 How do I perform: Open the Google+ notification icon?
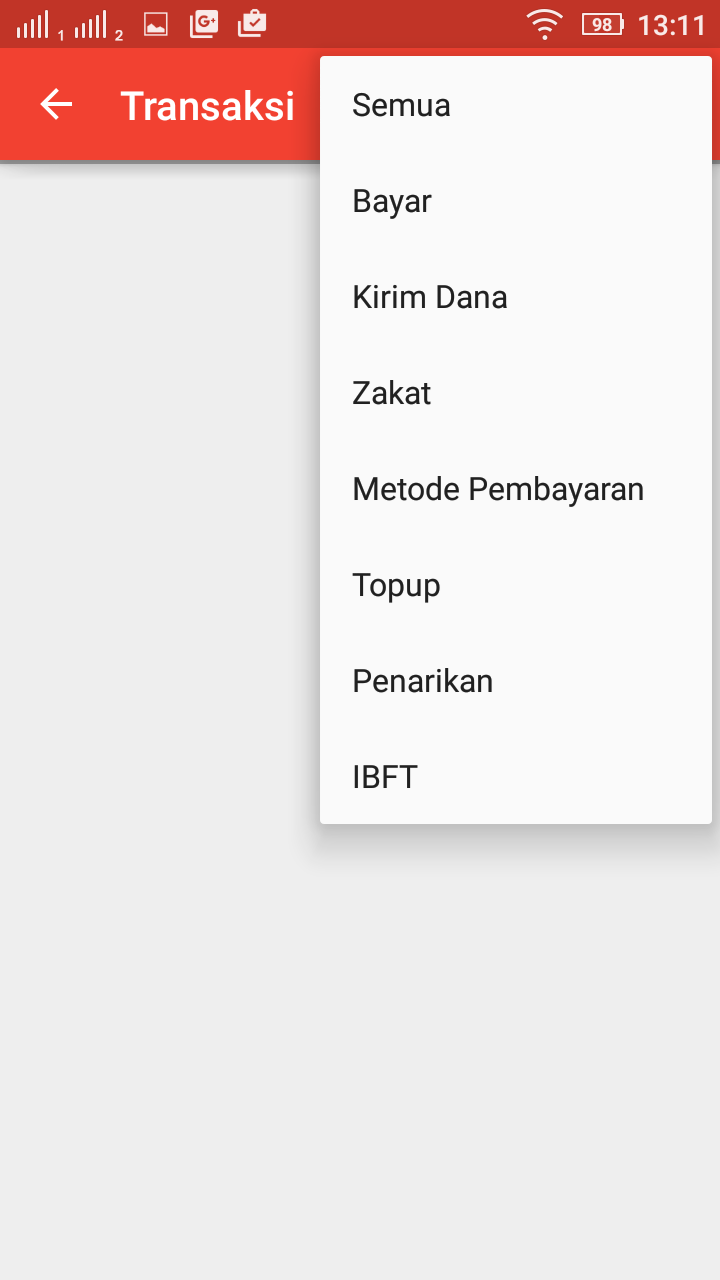[203, 22]
